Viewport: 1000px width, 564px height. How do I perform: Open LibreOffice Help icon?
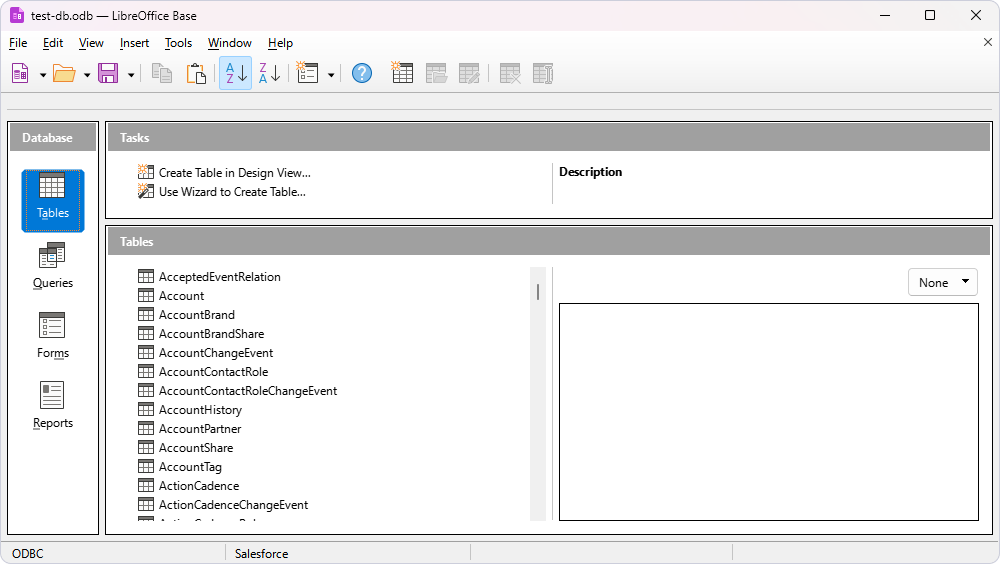(x=362, y=74)
